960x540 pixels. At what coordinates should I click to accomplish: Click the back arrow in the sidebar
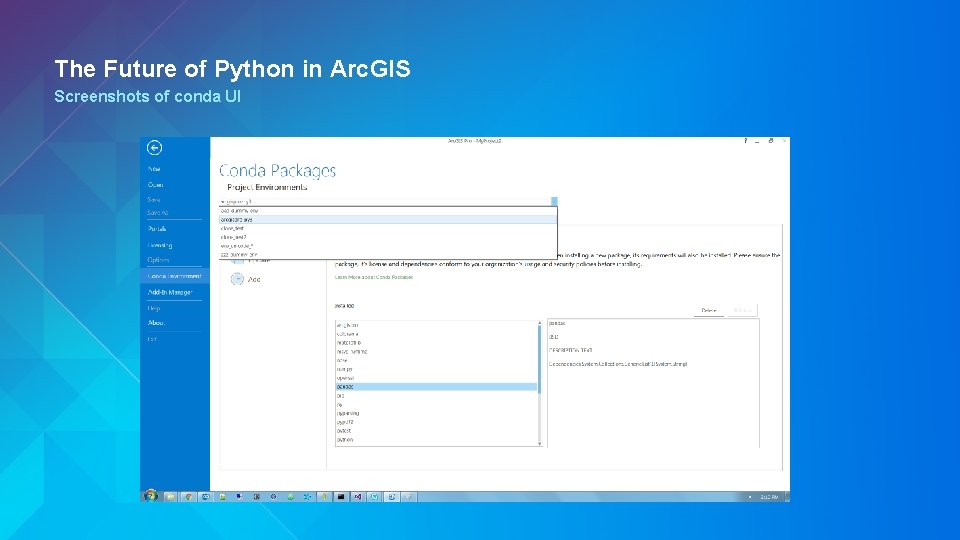(154, 148)
